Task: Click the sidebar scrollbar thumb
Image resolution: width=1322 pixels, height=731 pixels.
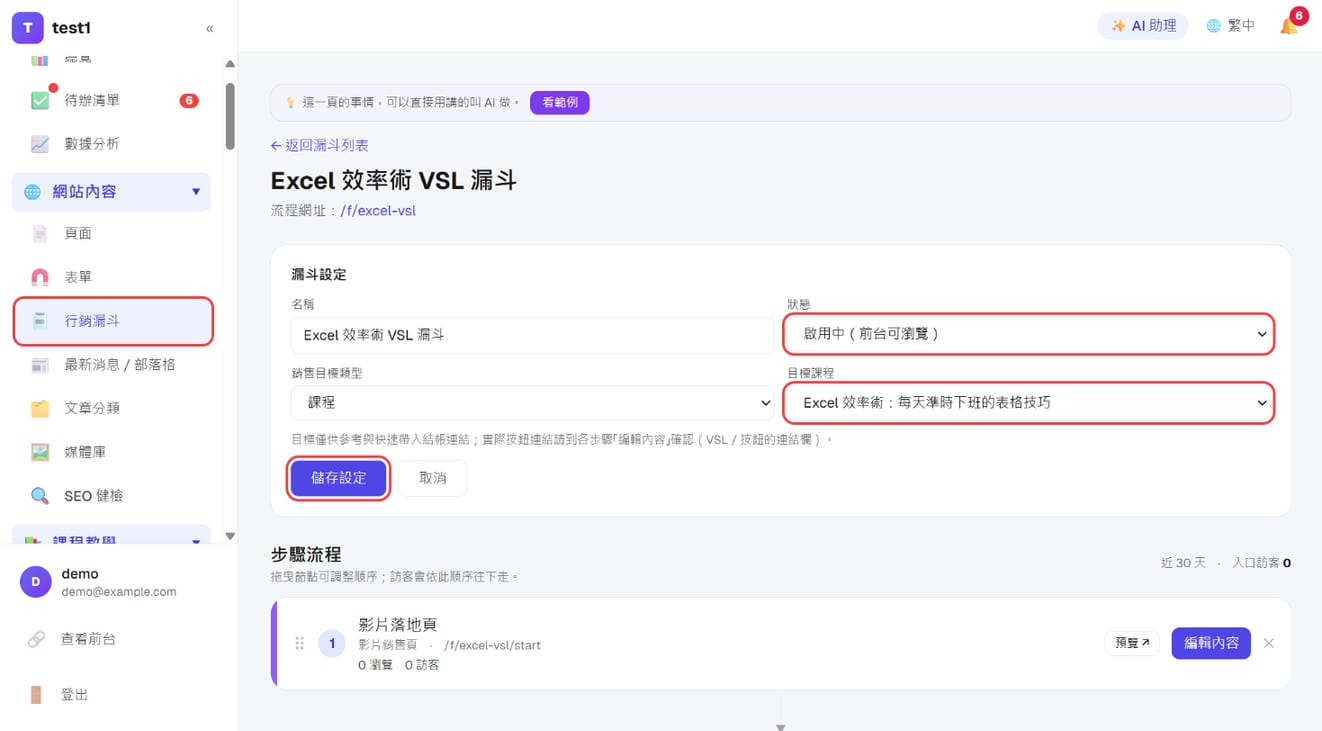Action: pos(230,116)
